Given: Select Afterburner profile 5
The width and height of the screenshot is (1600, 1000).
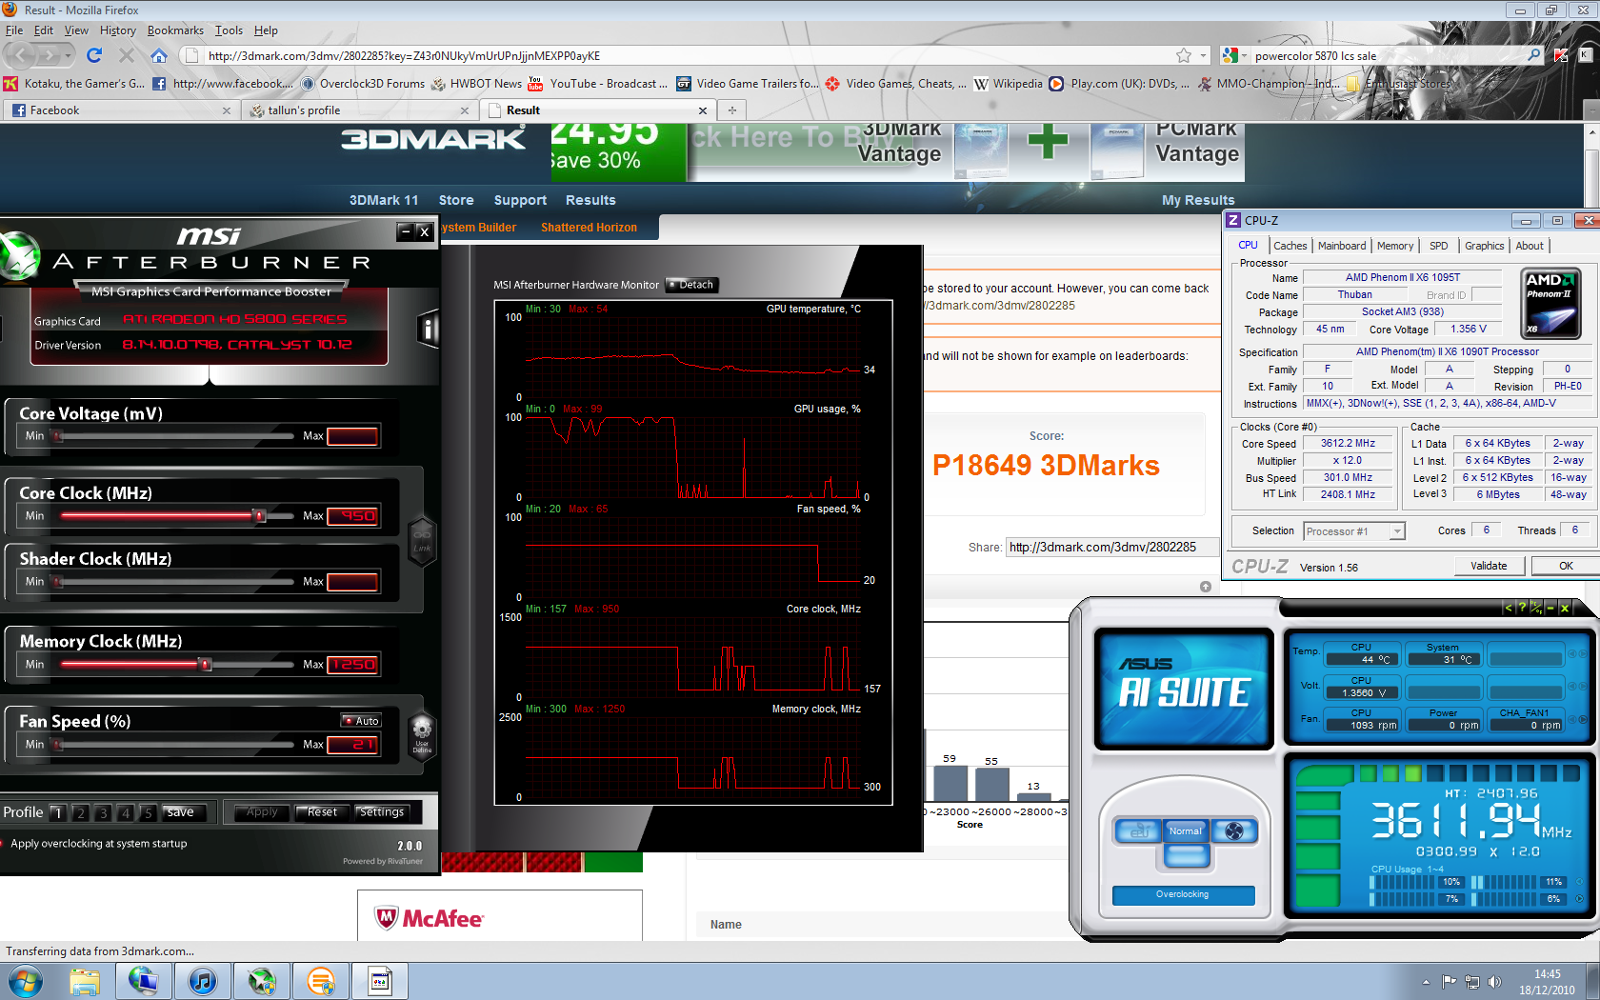Looking at the screenshot, I should (148, 813).
